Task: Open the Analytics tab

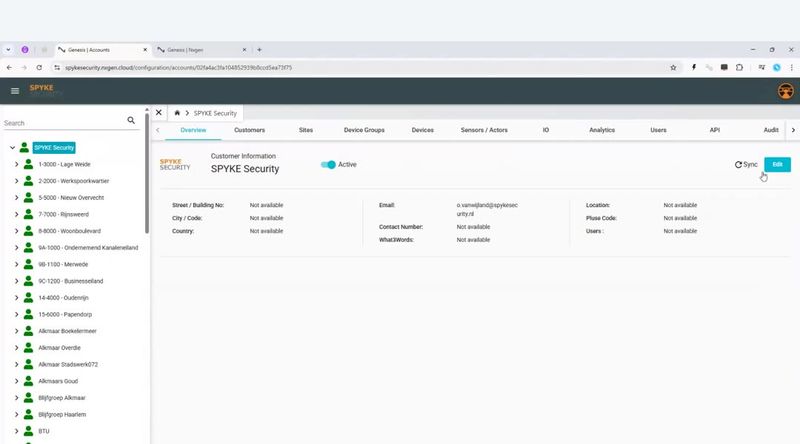Action: click(x=602, y=130)
